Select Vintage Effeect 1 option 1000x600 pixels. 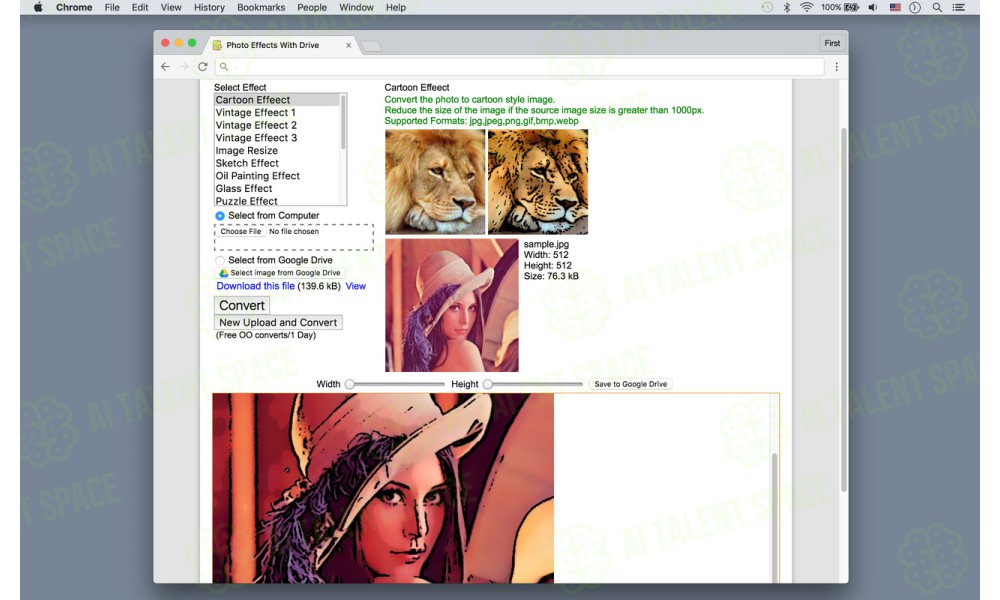click(277, 113)
